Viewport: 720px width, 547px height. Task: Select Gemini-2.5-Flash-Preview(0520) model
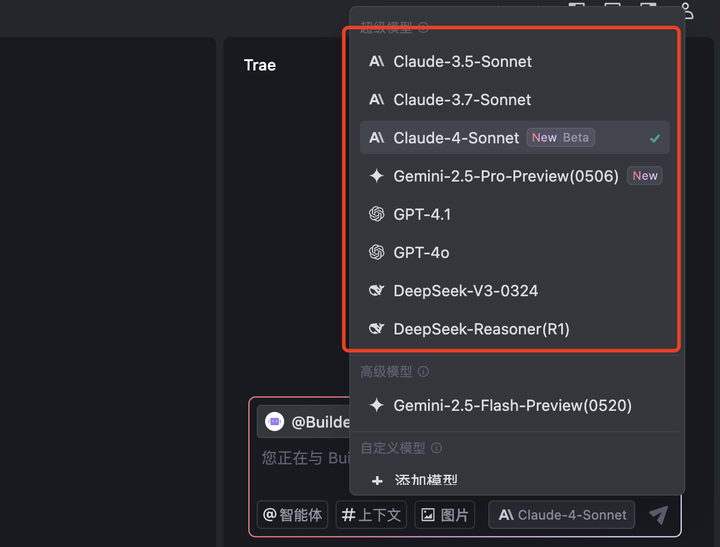(512, 405)
